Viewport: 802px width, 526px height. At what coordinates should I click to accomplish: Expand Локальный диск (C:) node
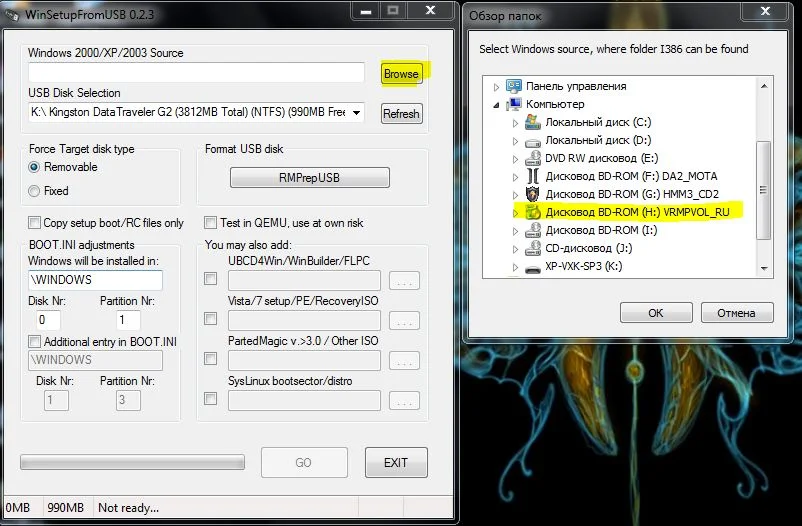pyautogui.click(x=516, y=123)
